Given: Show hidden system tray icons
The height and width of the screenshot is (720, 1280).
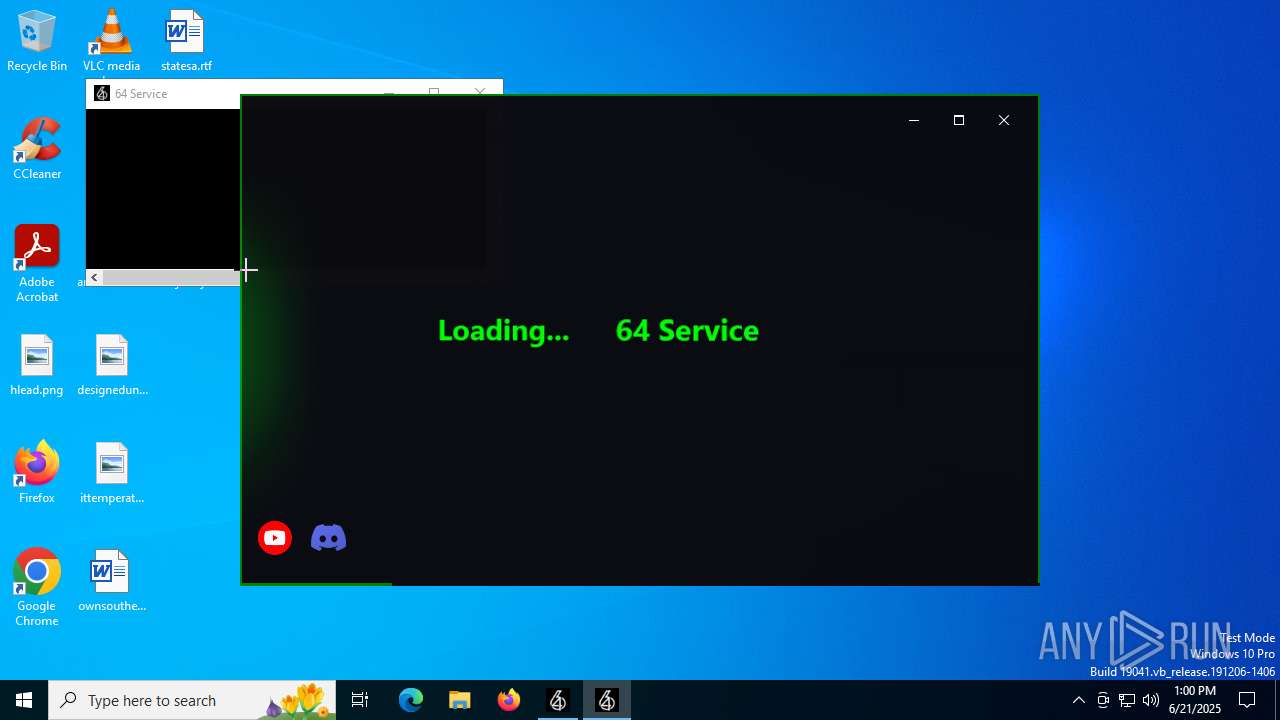Looking at the screenshot, I should (1078, 700).
